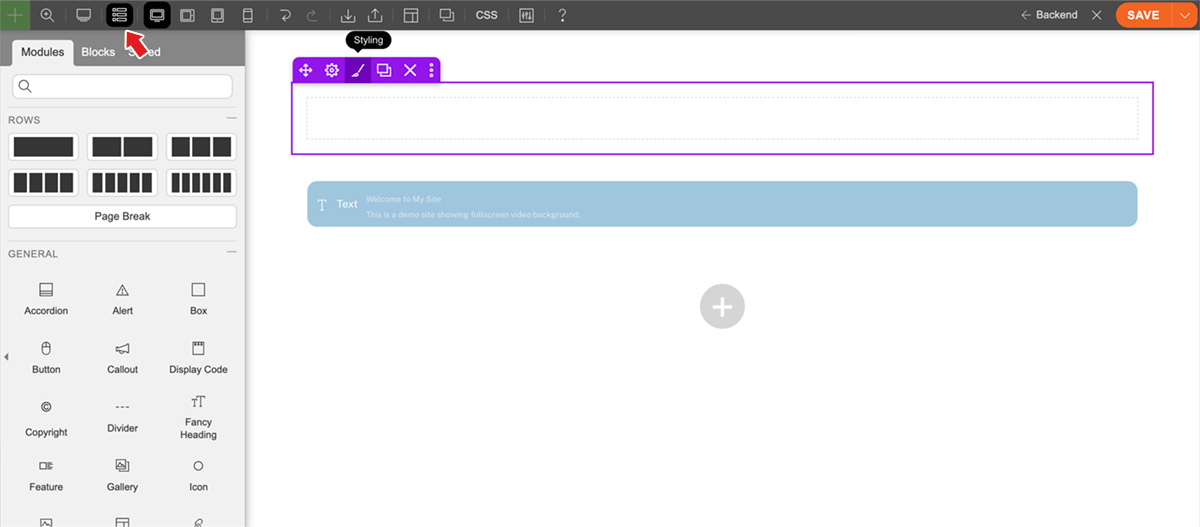The width and height of the screenshot is (1200, 527).
Task: Delete the row with the X icon
Action: tap(410, 70)
